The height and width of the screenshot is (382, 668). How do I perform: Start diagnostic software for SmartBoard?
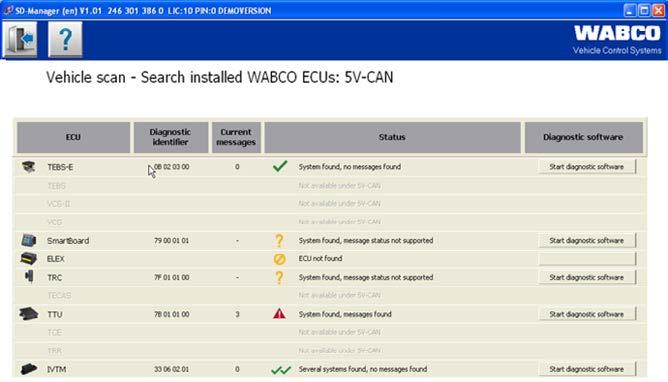(x=587, y=240)
